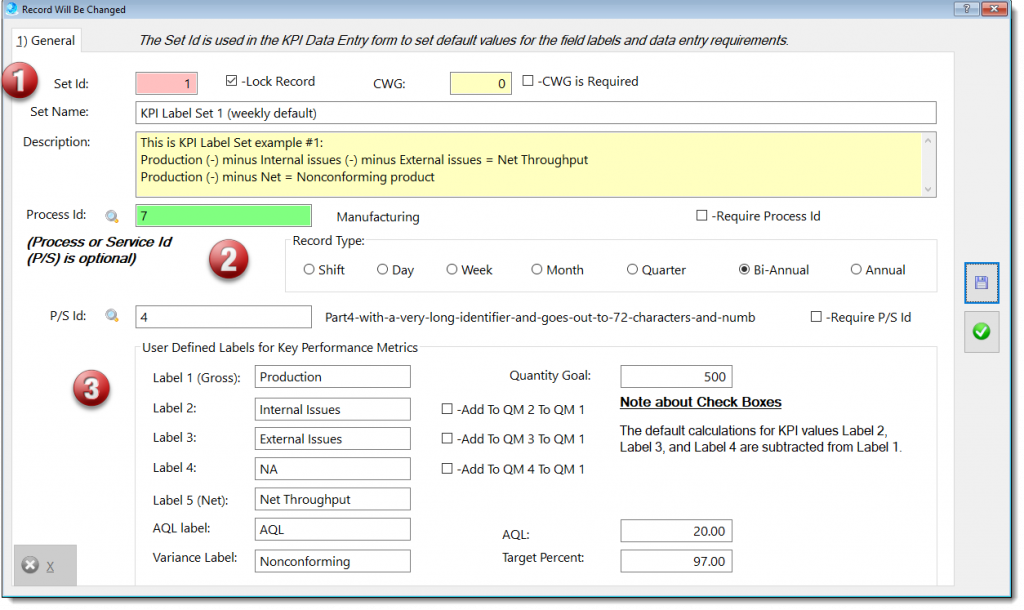This screenshot has width=1024, height=610.
Task: Select the Bi-Annual record type
Action: [744, 269]
